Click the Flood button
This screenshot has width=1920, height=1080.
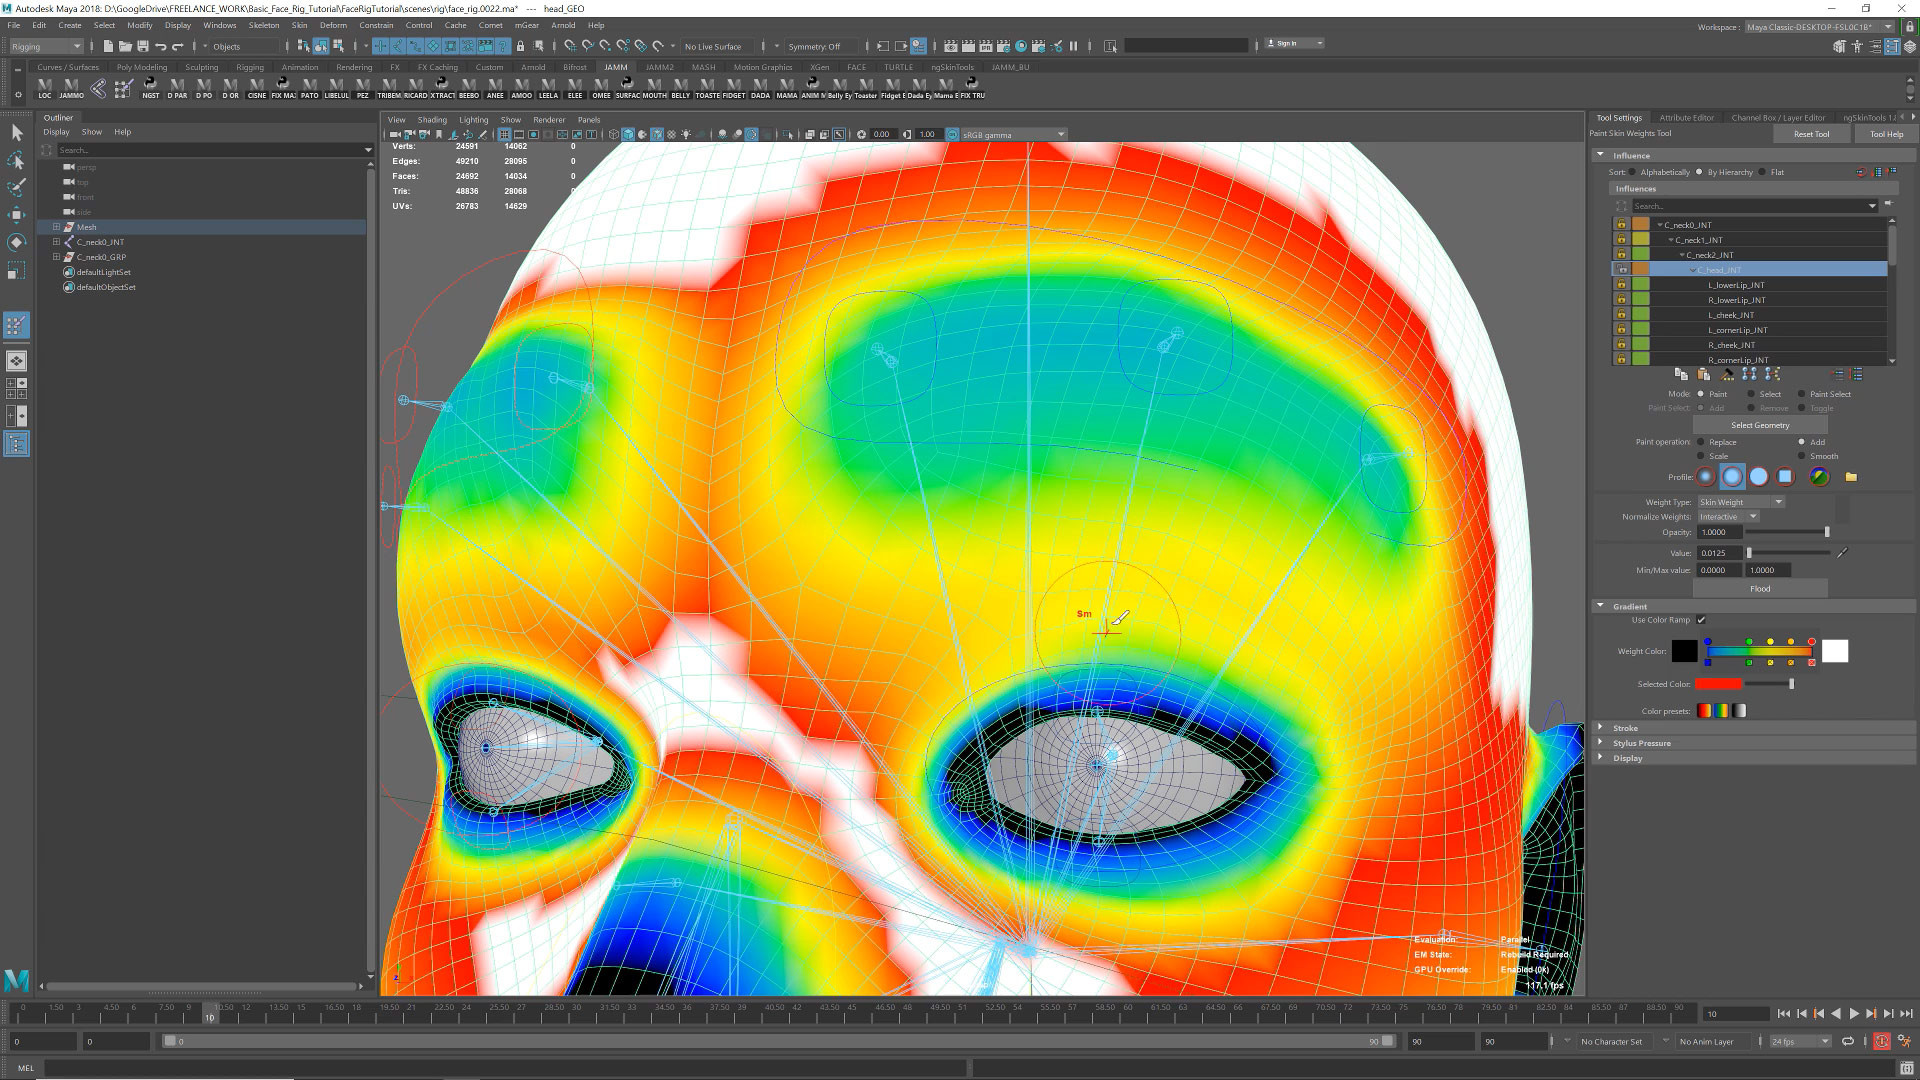pyautogui.click(x=1760, y=589)
